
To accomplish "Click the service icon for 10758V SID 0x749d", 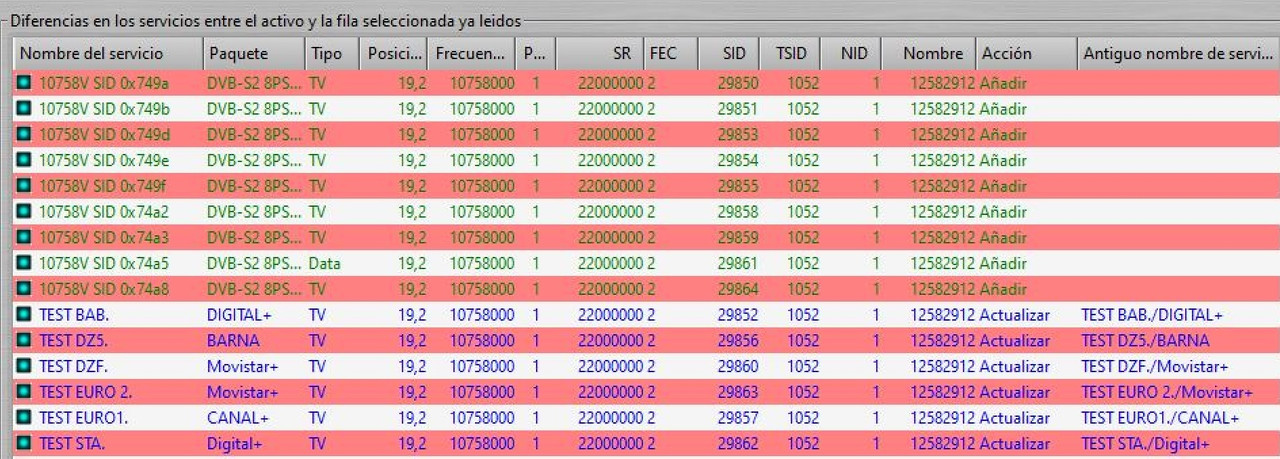I will click(24, 135).
